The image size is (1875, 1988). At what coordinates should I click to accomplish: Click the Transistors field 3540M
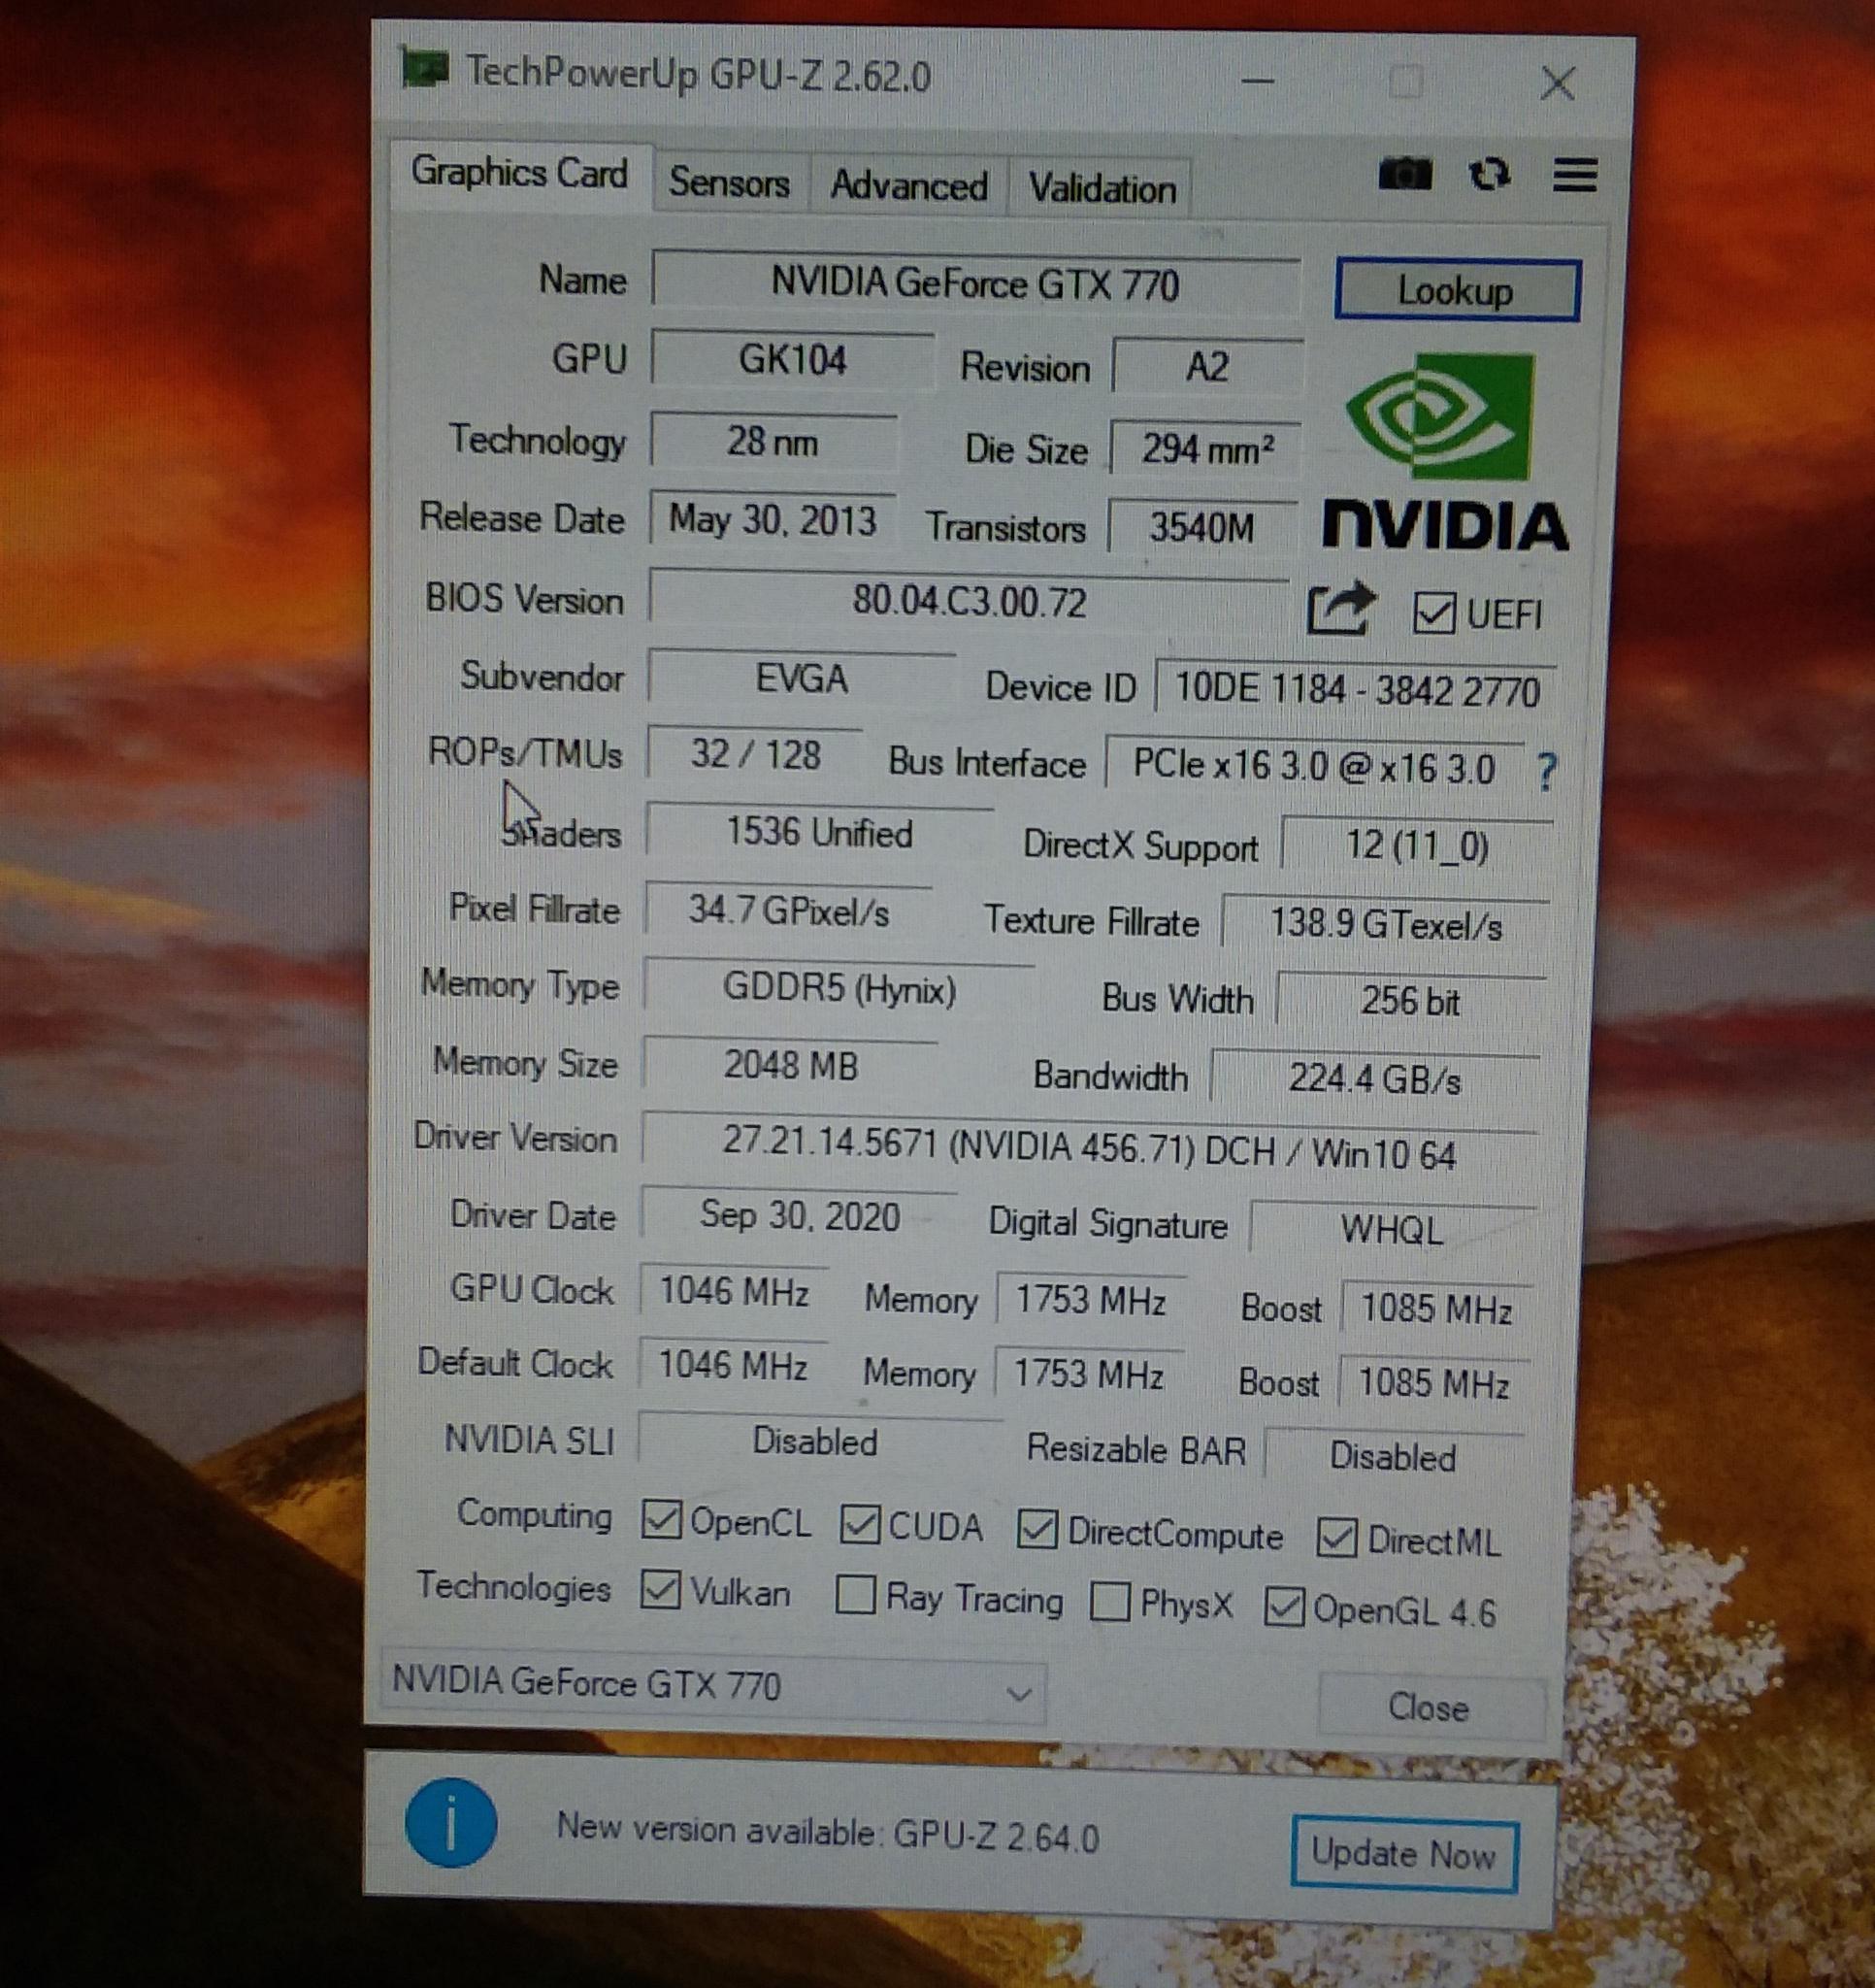tap(1202, 527)
